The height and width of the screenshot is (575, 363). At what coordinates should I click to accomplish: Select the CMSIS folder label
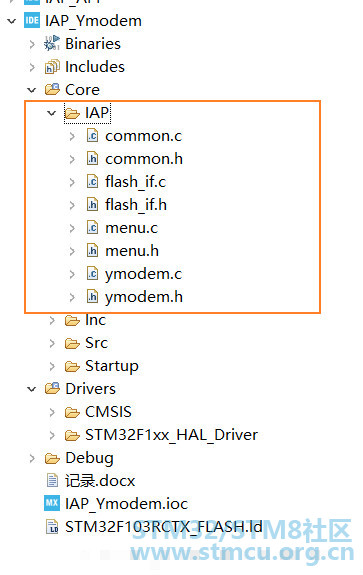[108, 412]
